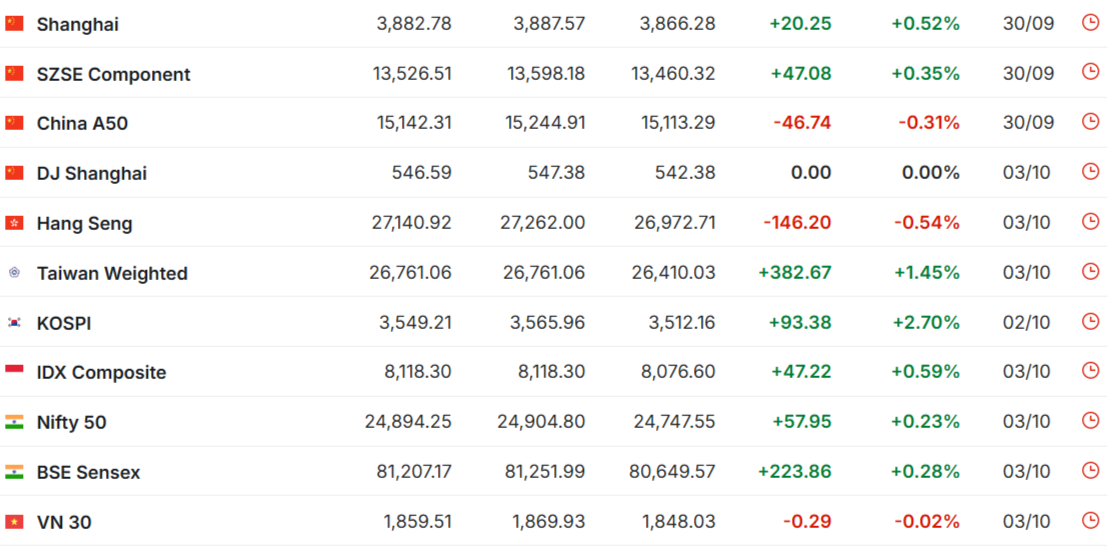Click the clock icon in the Shanghai row
The height and width of the screenshot is (546, 1112).
[1090, 22]
